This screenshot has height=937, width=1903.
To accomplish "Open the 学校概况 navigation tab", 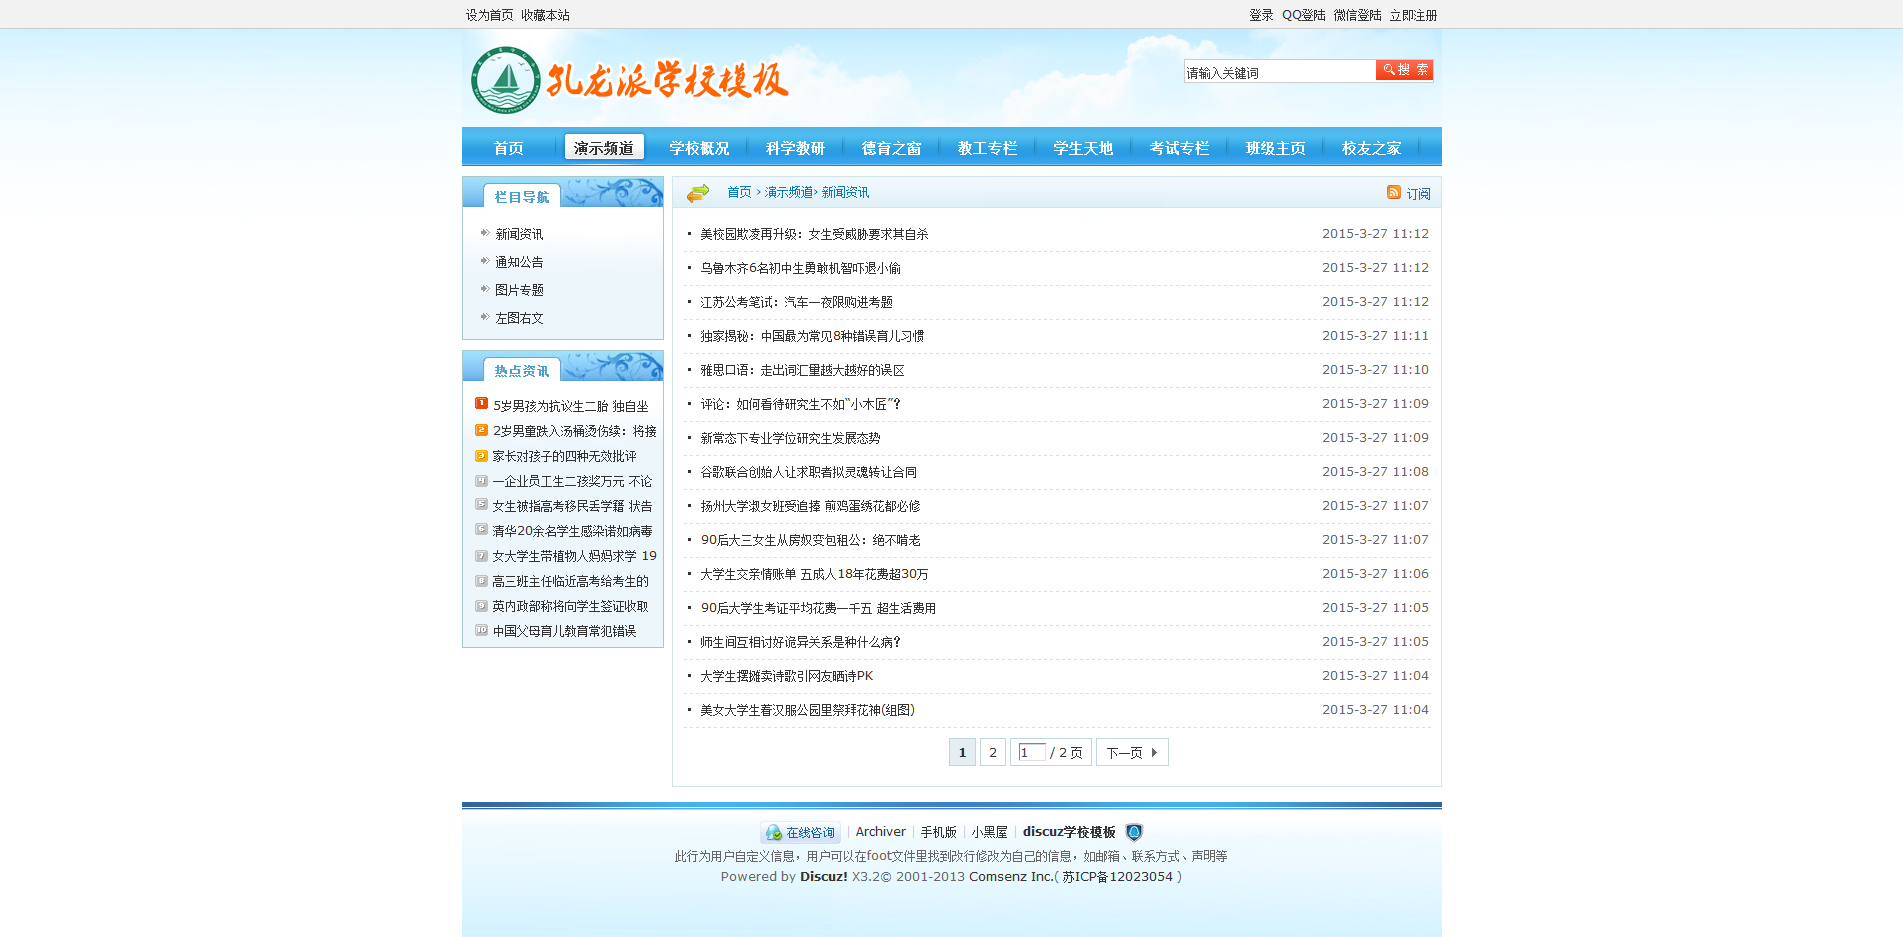I will (x=699, y=148).
